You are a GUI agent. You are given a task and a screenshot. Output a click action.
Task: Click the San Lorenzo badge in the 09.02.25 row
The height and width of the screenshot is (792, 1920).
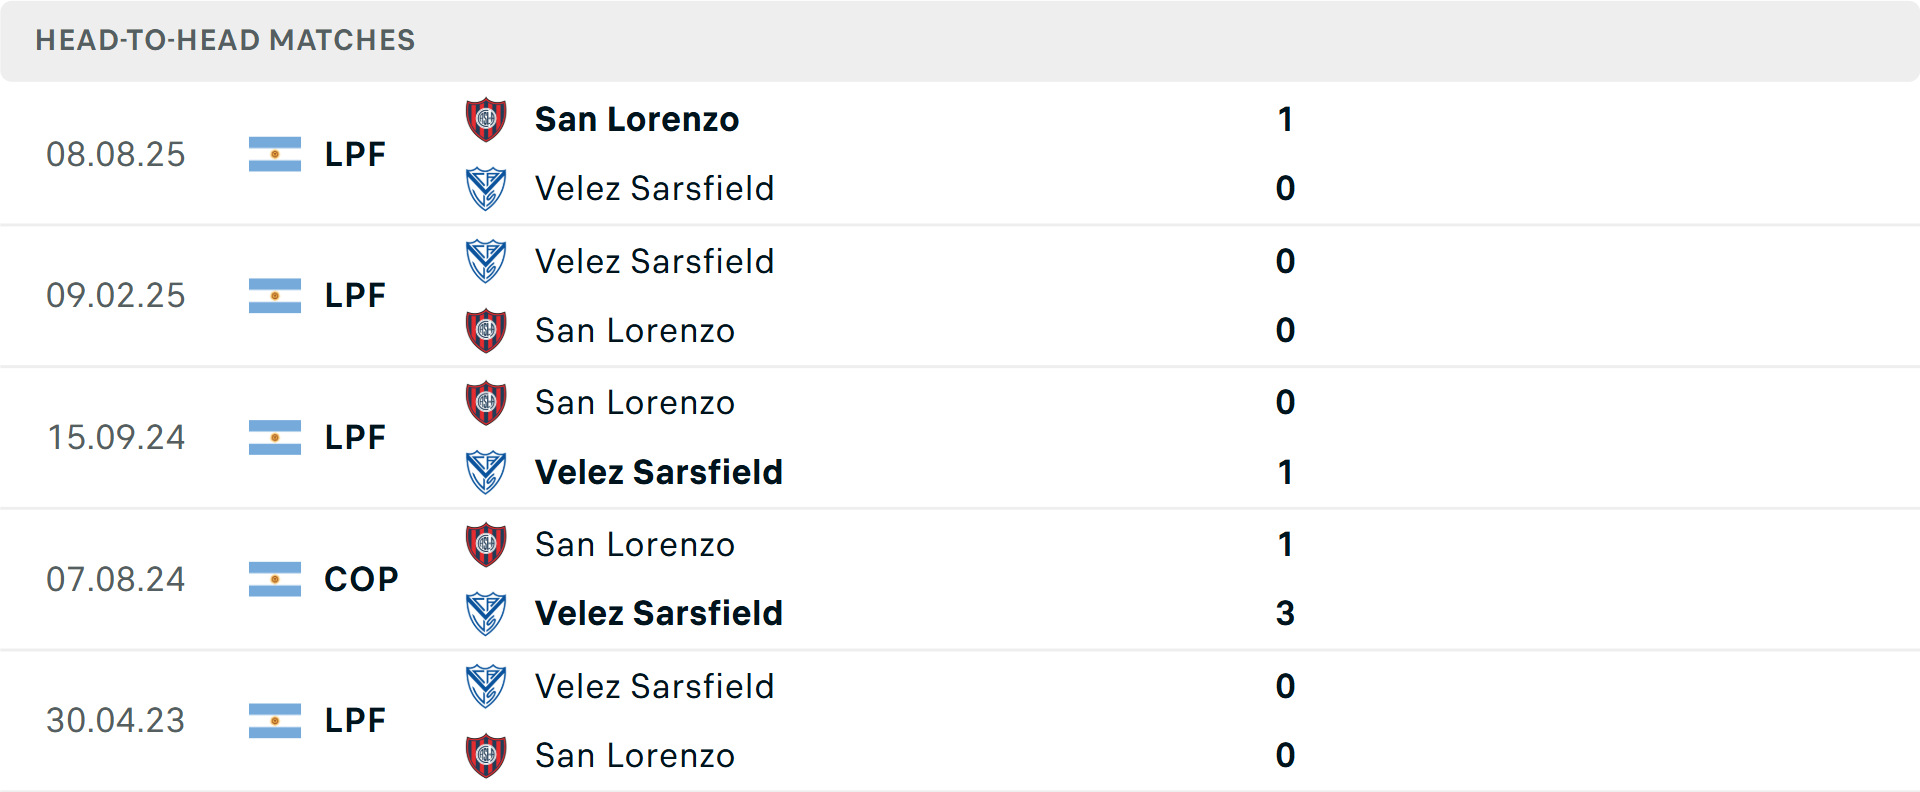click(486, 330)
